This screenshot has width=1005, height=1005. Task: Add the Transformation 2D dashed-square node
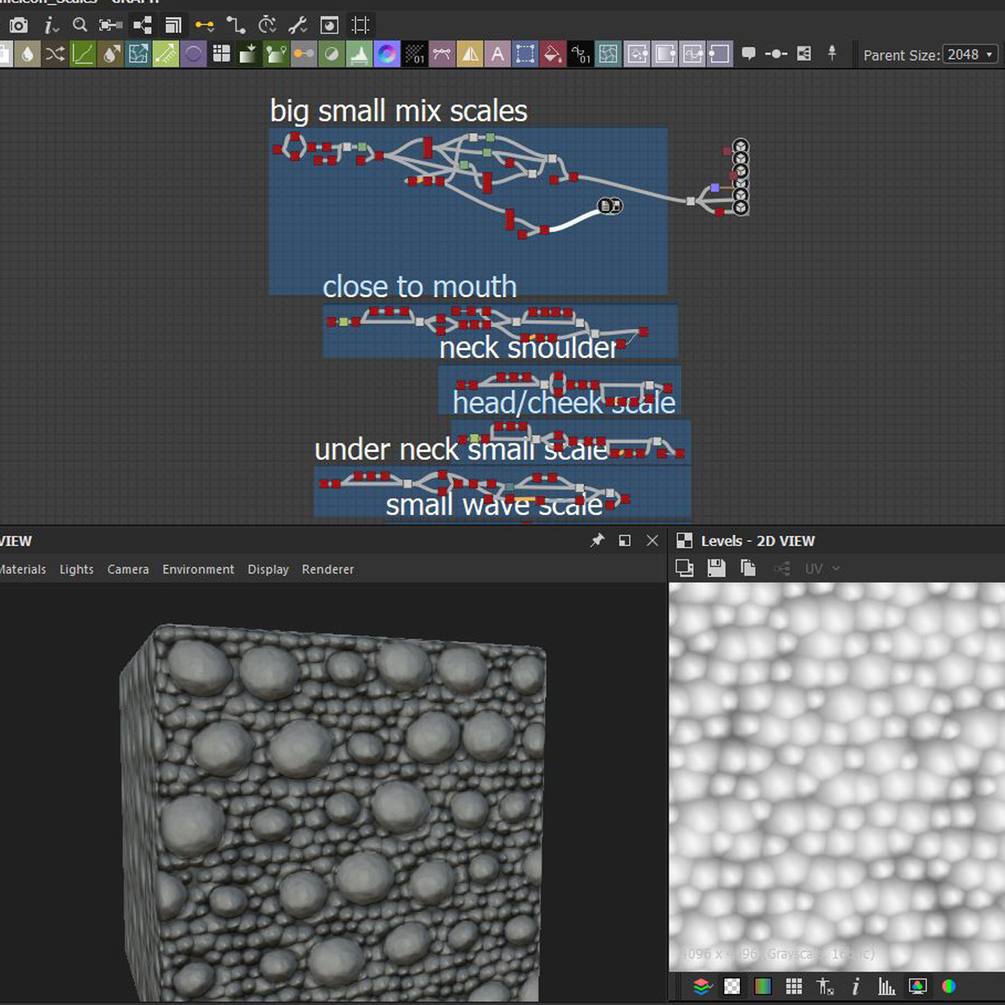(525, 54)
